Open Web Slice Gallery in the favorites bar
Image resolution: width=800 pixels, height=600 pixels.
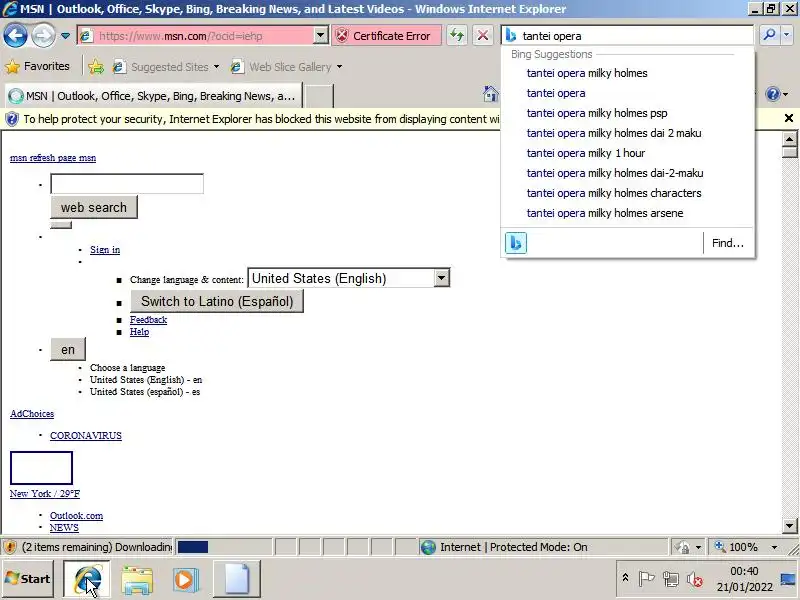point(286,67)
